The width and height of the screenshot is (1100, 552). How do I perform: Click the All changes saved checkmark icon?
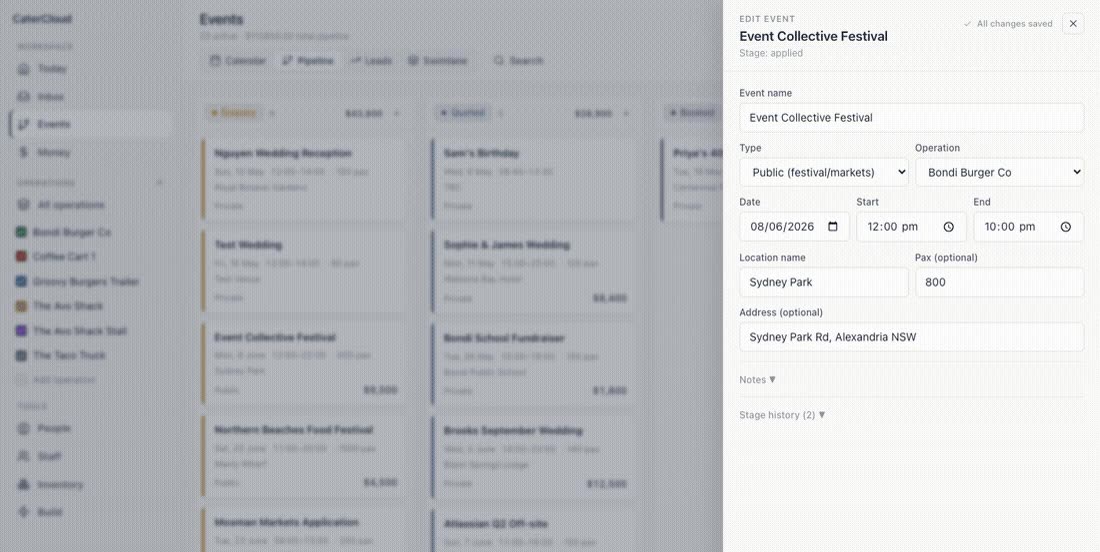coord(968,24)
